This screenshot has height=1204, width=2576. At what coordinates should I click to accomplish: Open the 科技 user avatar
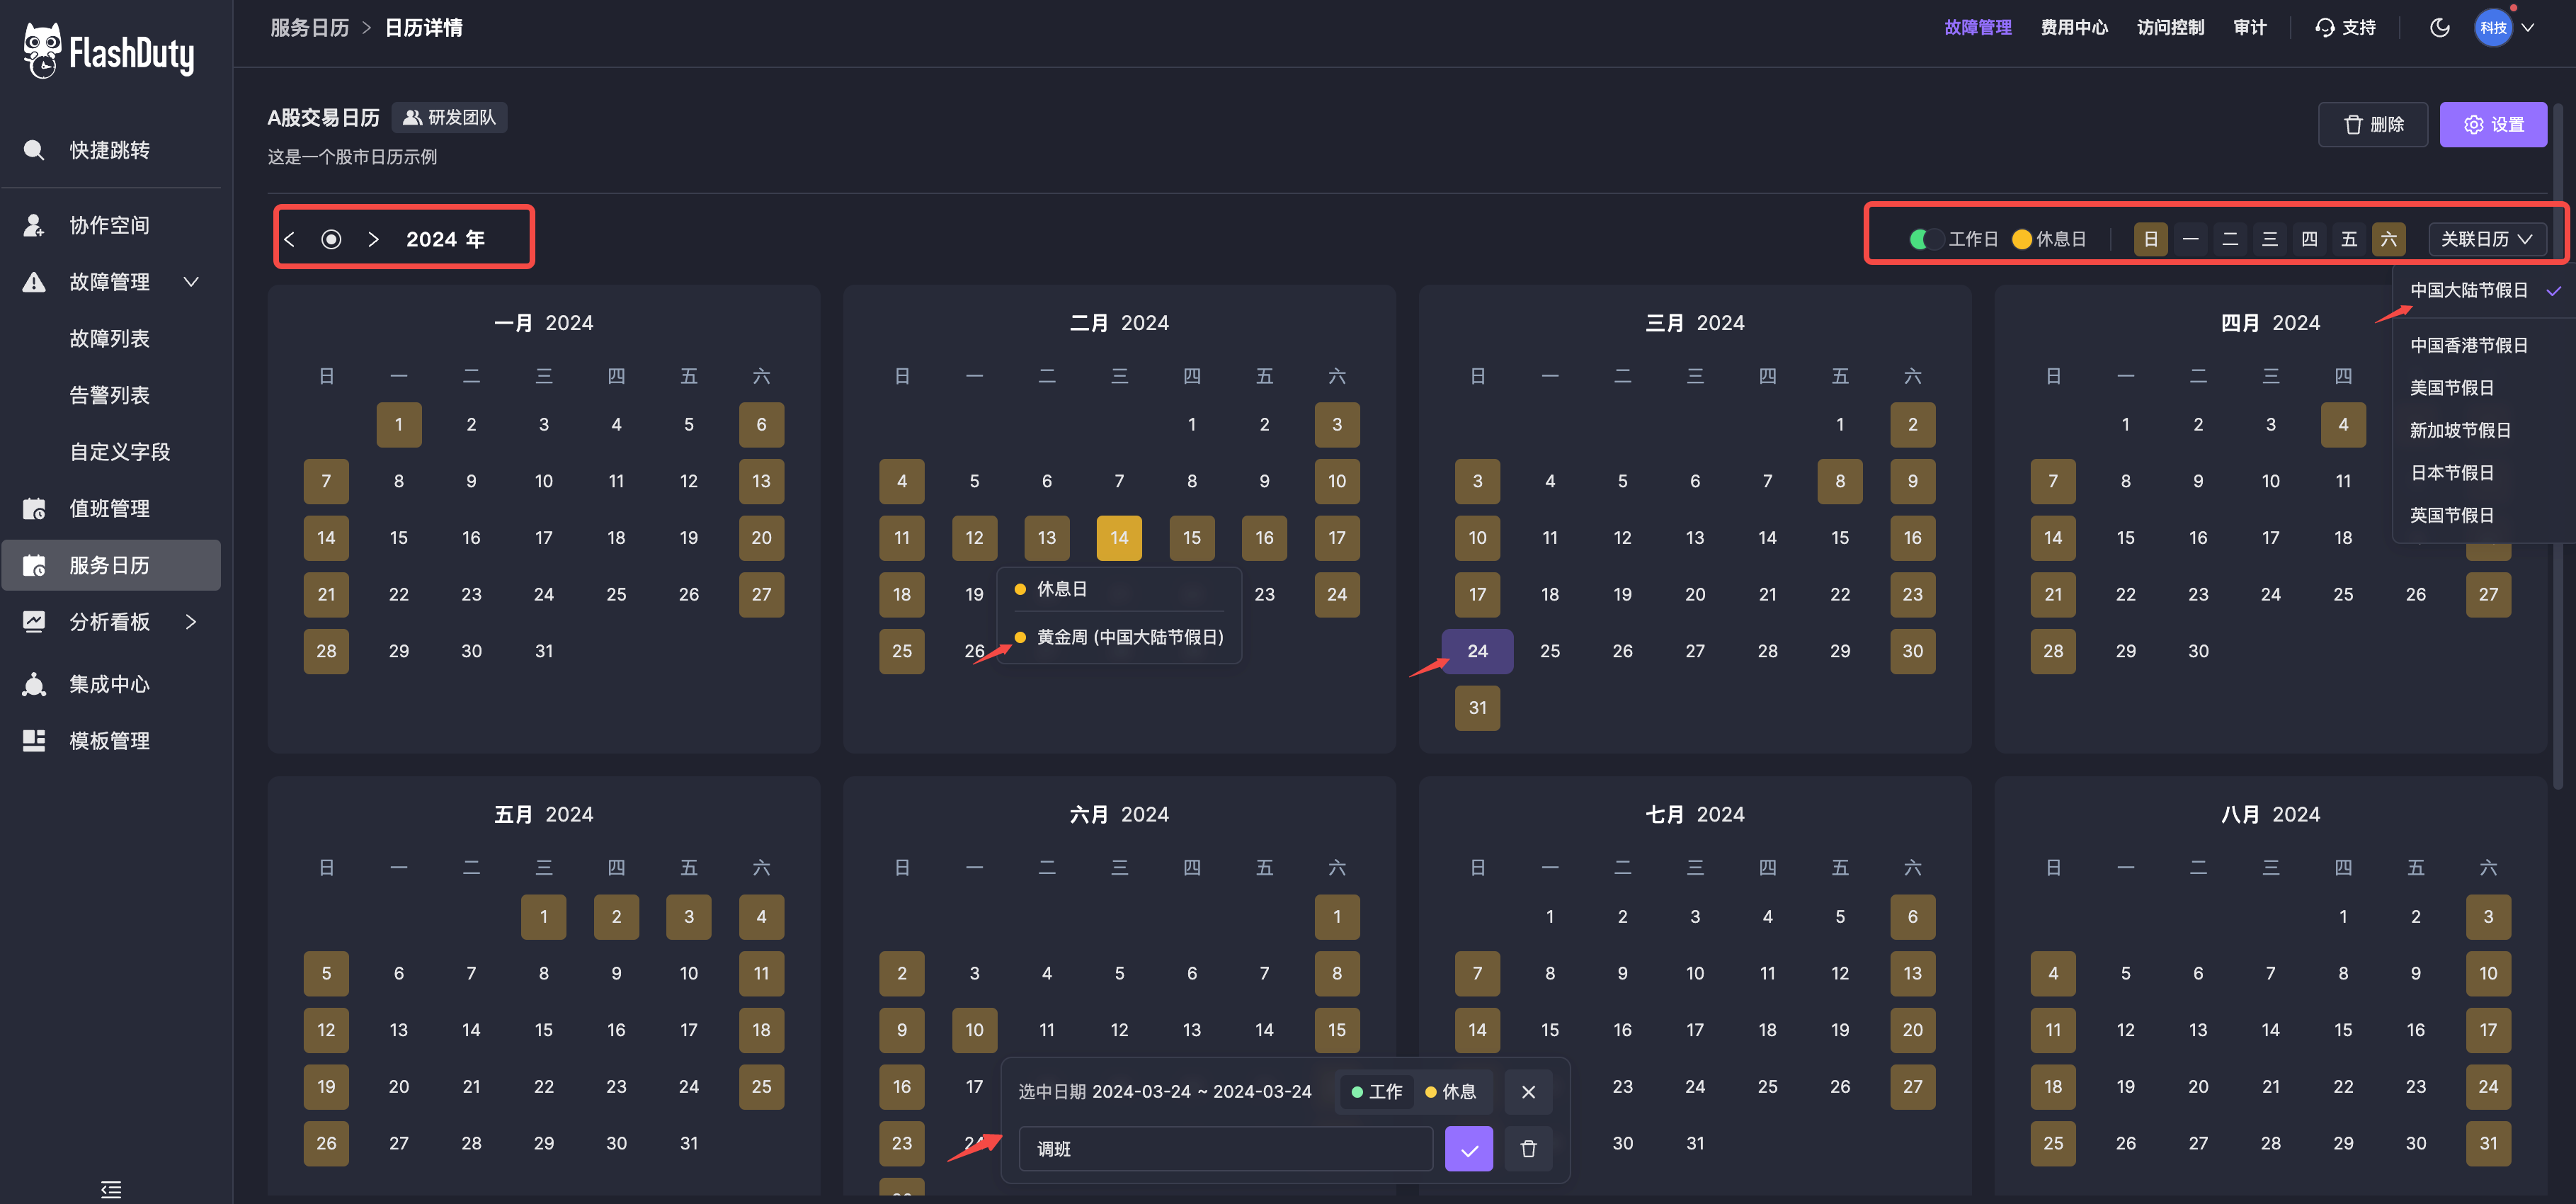(2493, 28)
